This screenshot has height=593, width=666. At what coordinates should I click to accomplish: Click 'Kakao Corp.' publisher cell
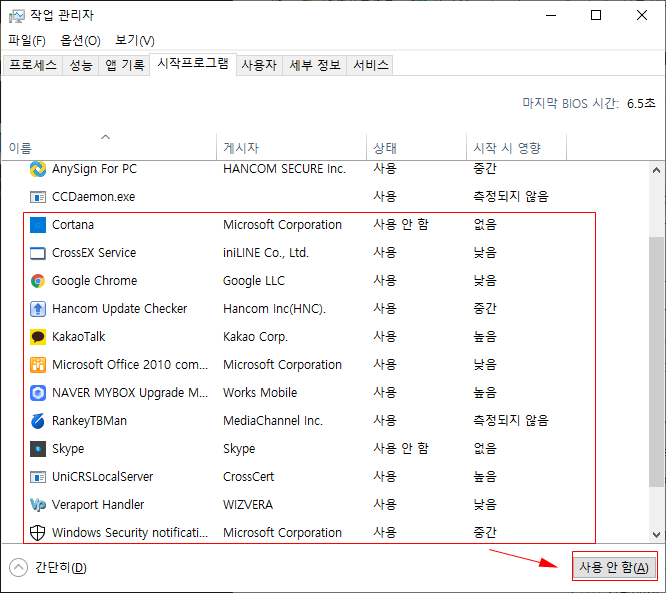coord(255,337)
